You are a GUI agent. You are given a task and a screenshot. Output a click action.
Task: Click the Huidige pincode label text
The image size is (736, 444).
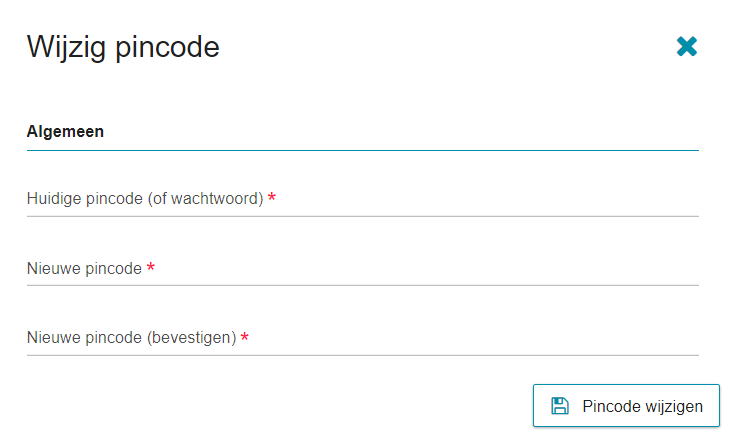point(145,199)
